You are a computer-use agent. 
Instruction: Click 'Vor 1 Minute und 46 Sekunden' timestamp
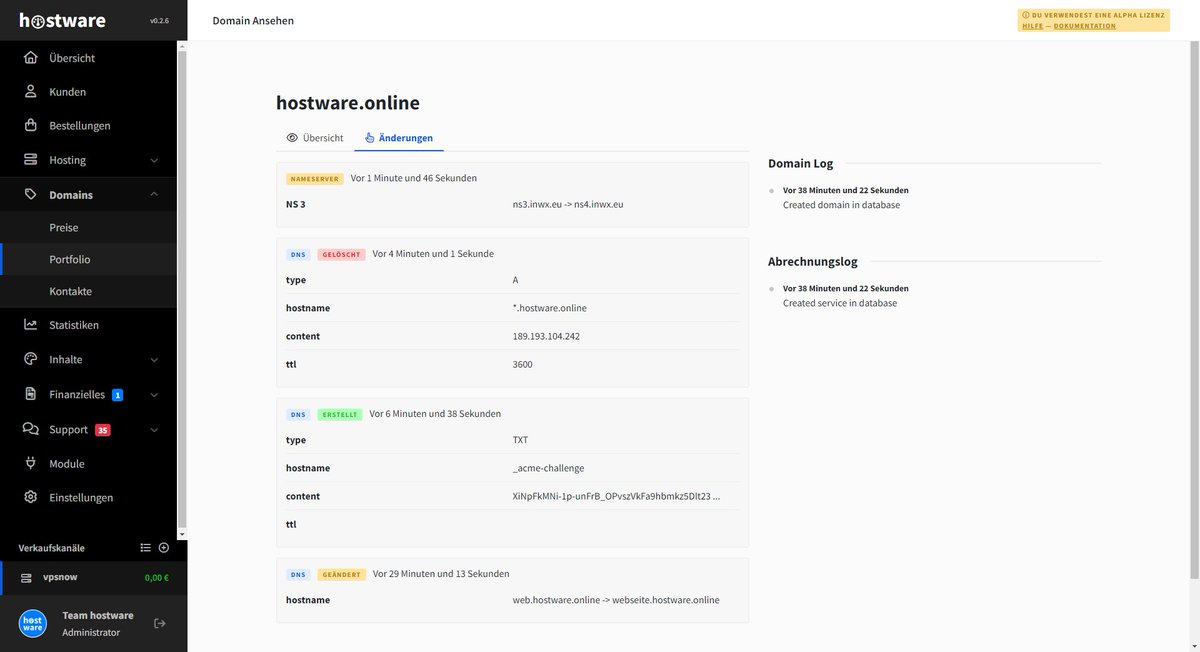pyautogui.click(x=414, y=178)
